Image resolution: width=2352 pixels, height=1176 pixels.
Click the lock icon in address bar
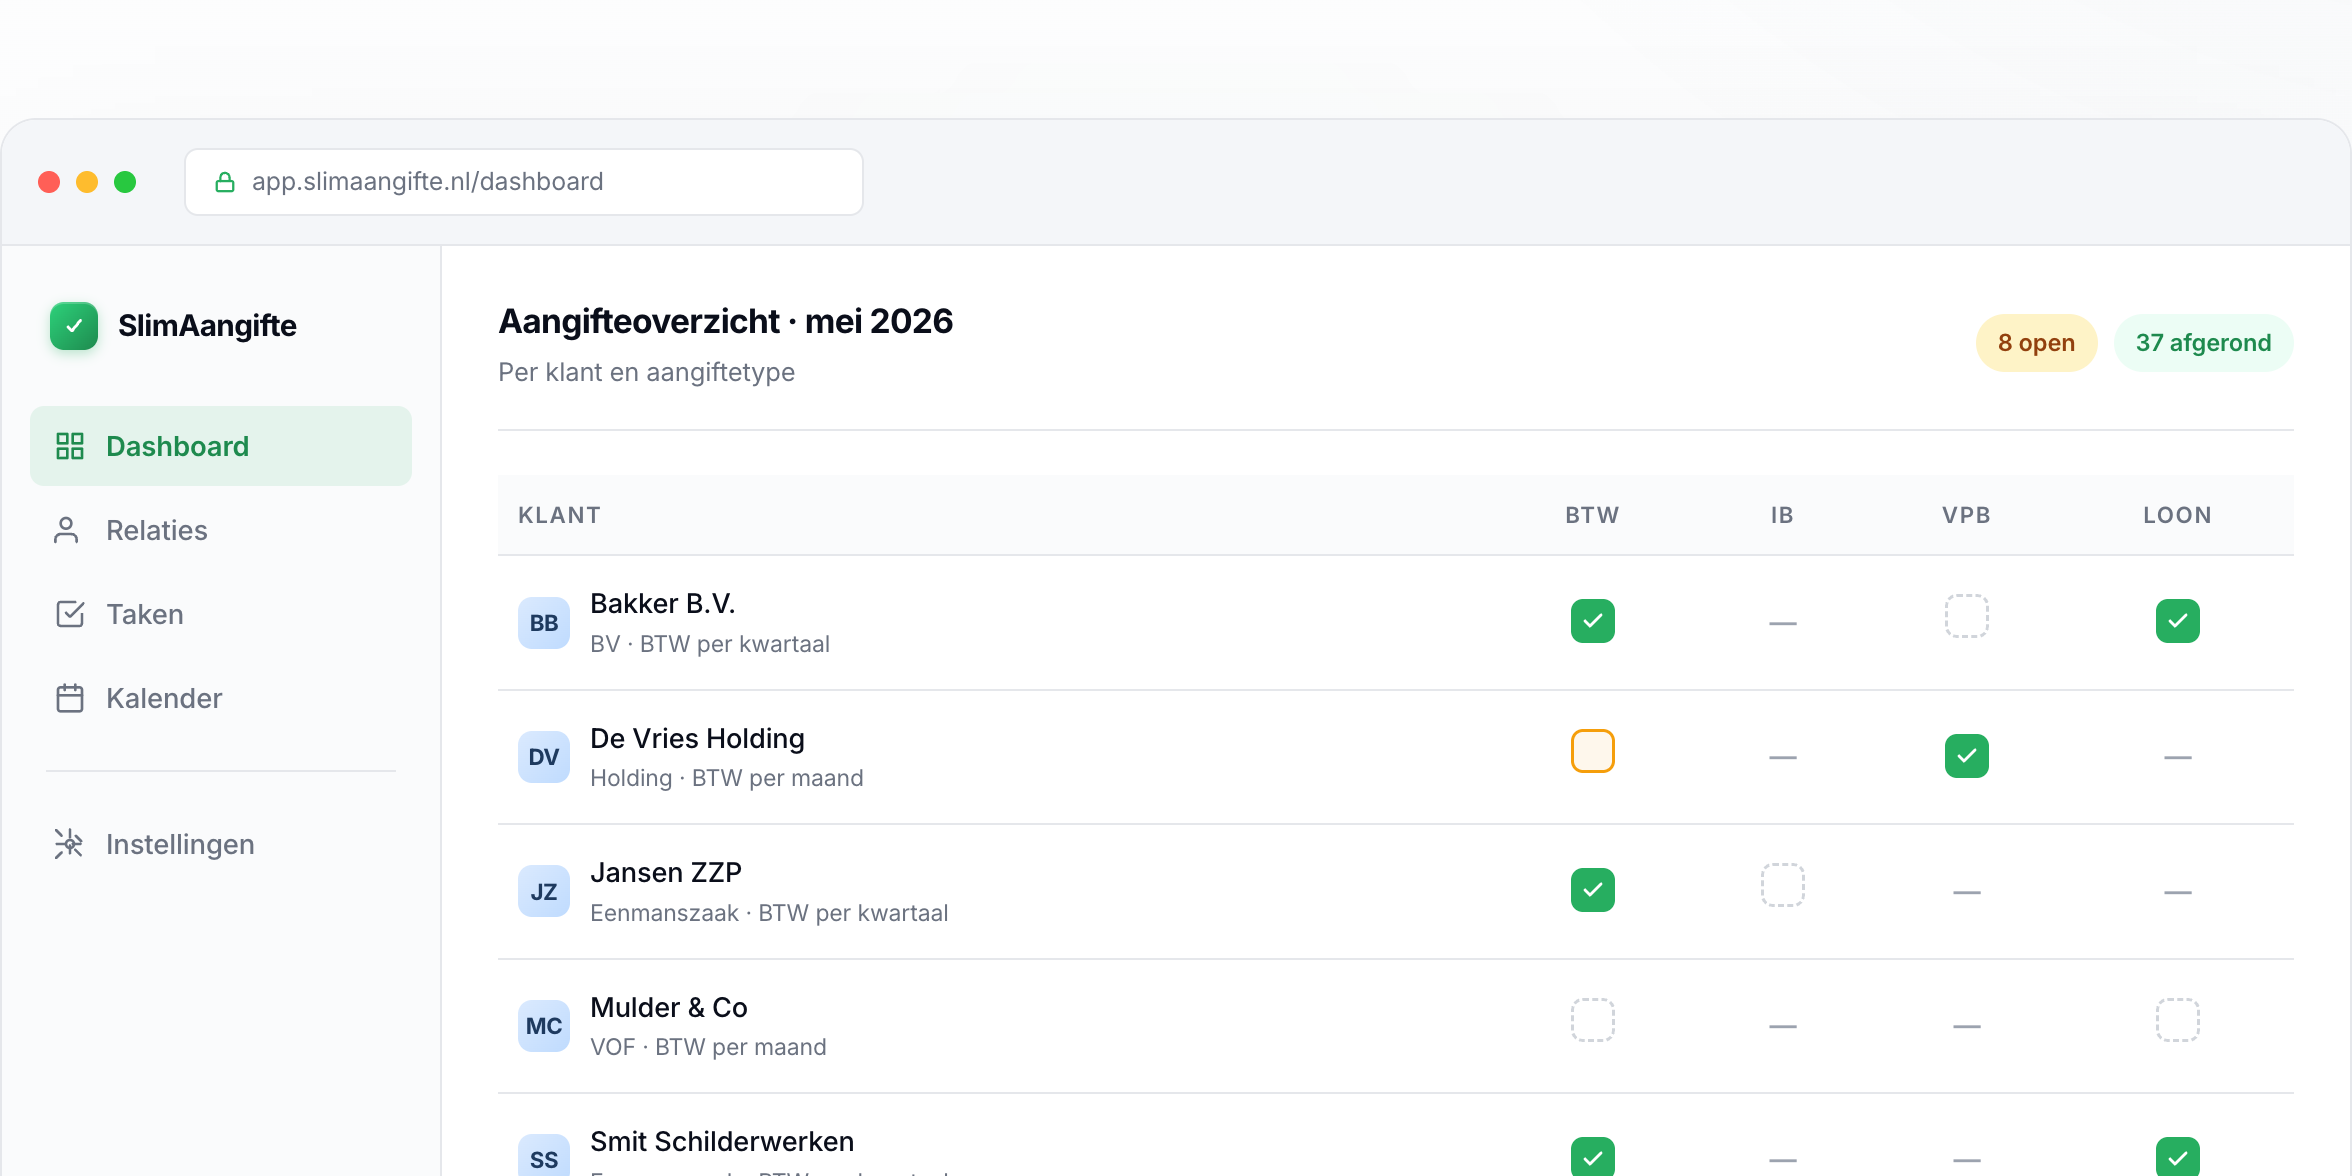pos(225,182)
